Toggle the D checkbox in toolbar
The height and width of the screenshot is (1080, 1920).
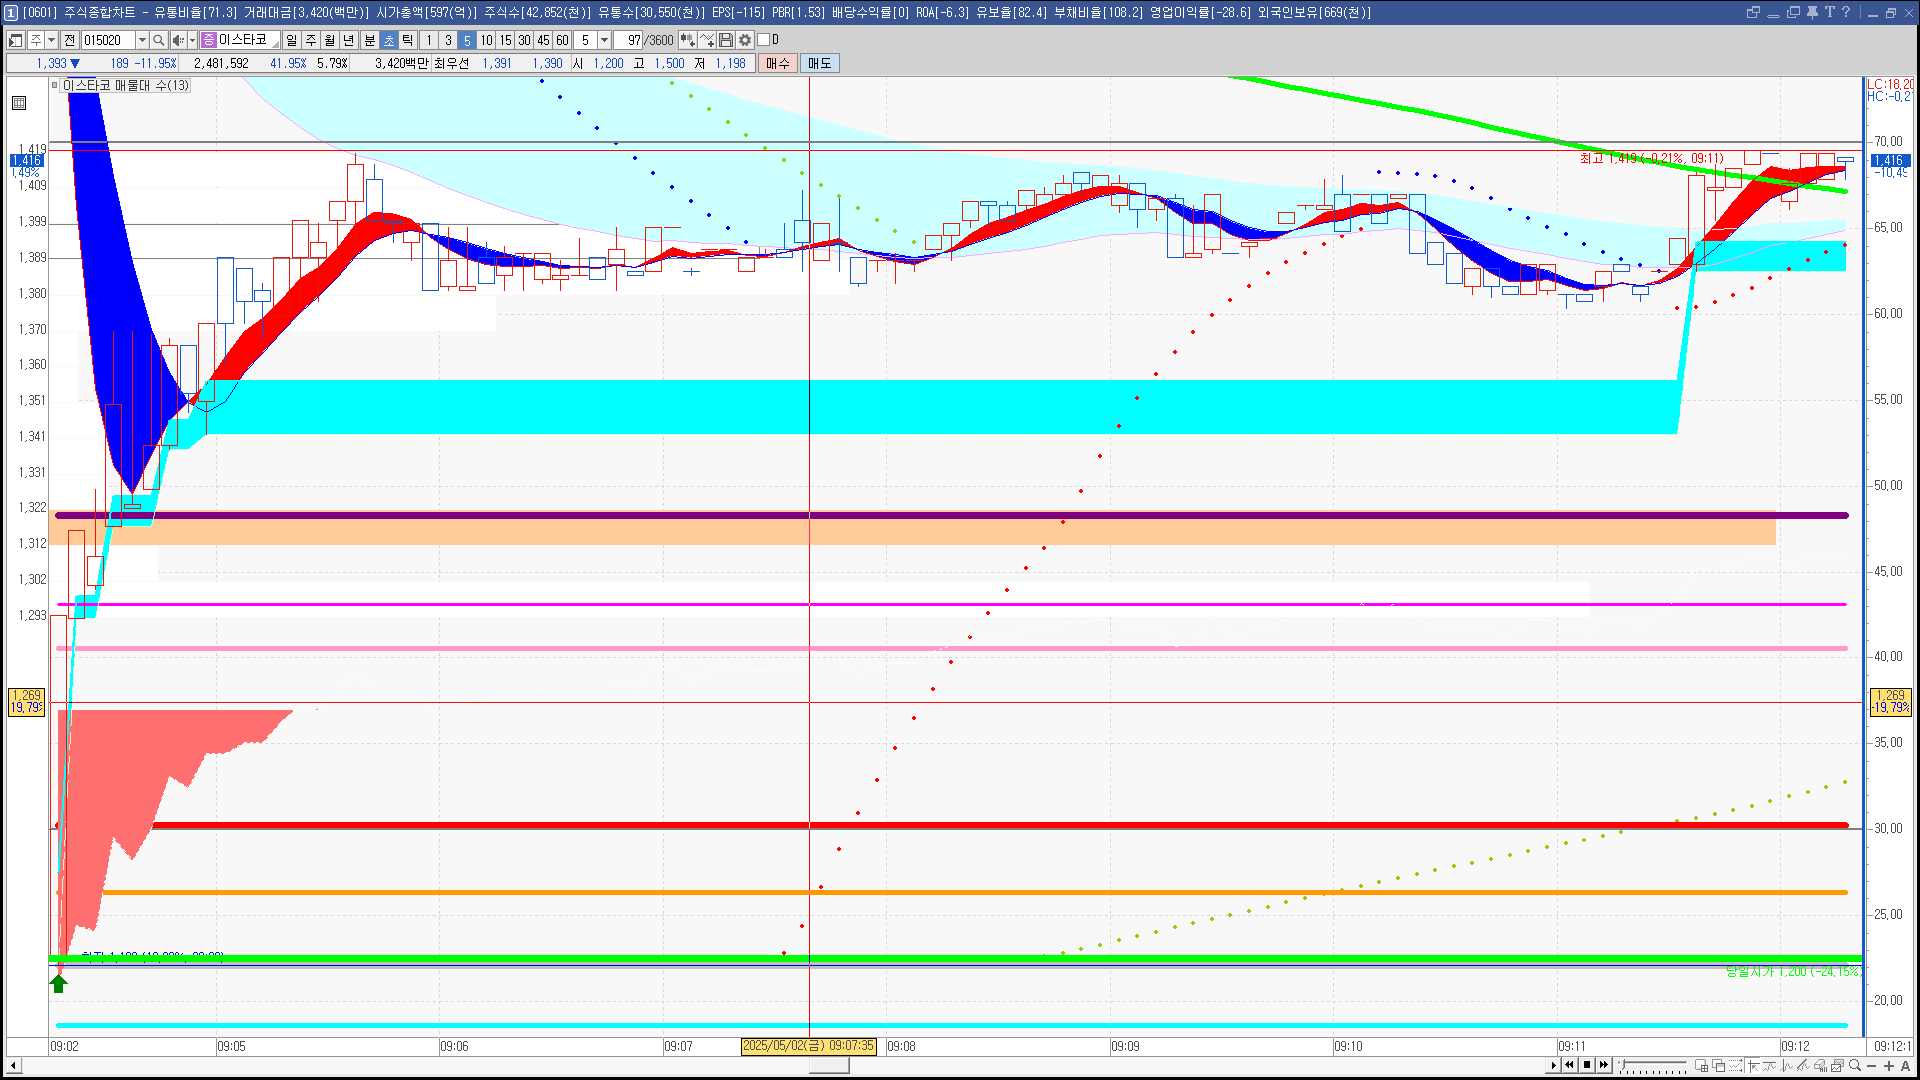coord(764,40)
